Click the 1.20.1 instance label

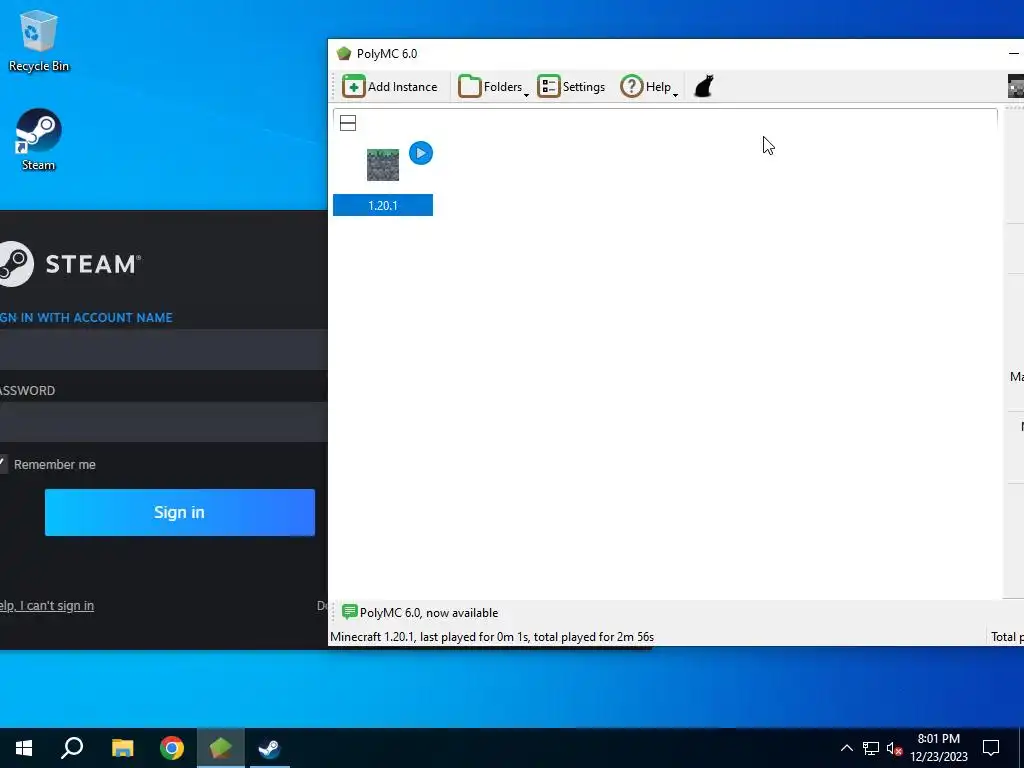point(383,205)
